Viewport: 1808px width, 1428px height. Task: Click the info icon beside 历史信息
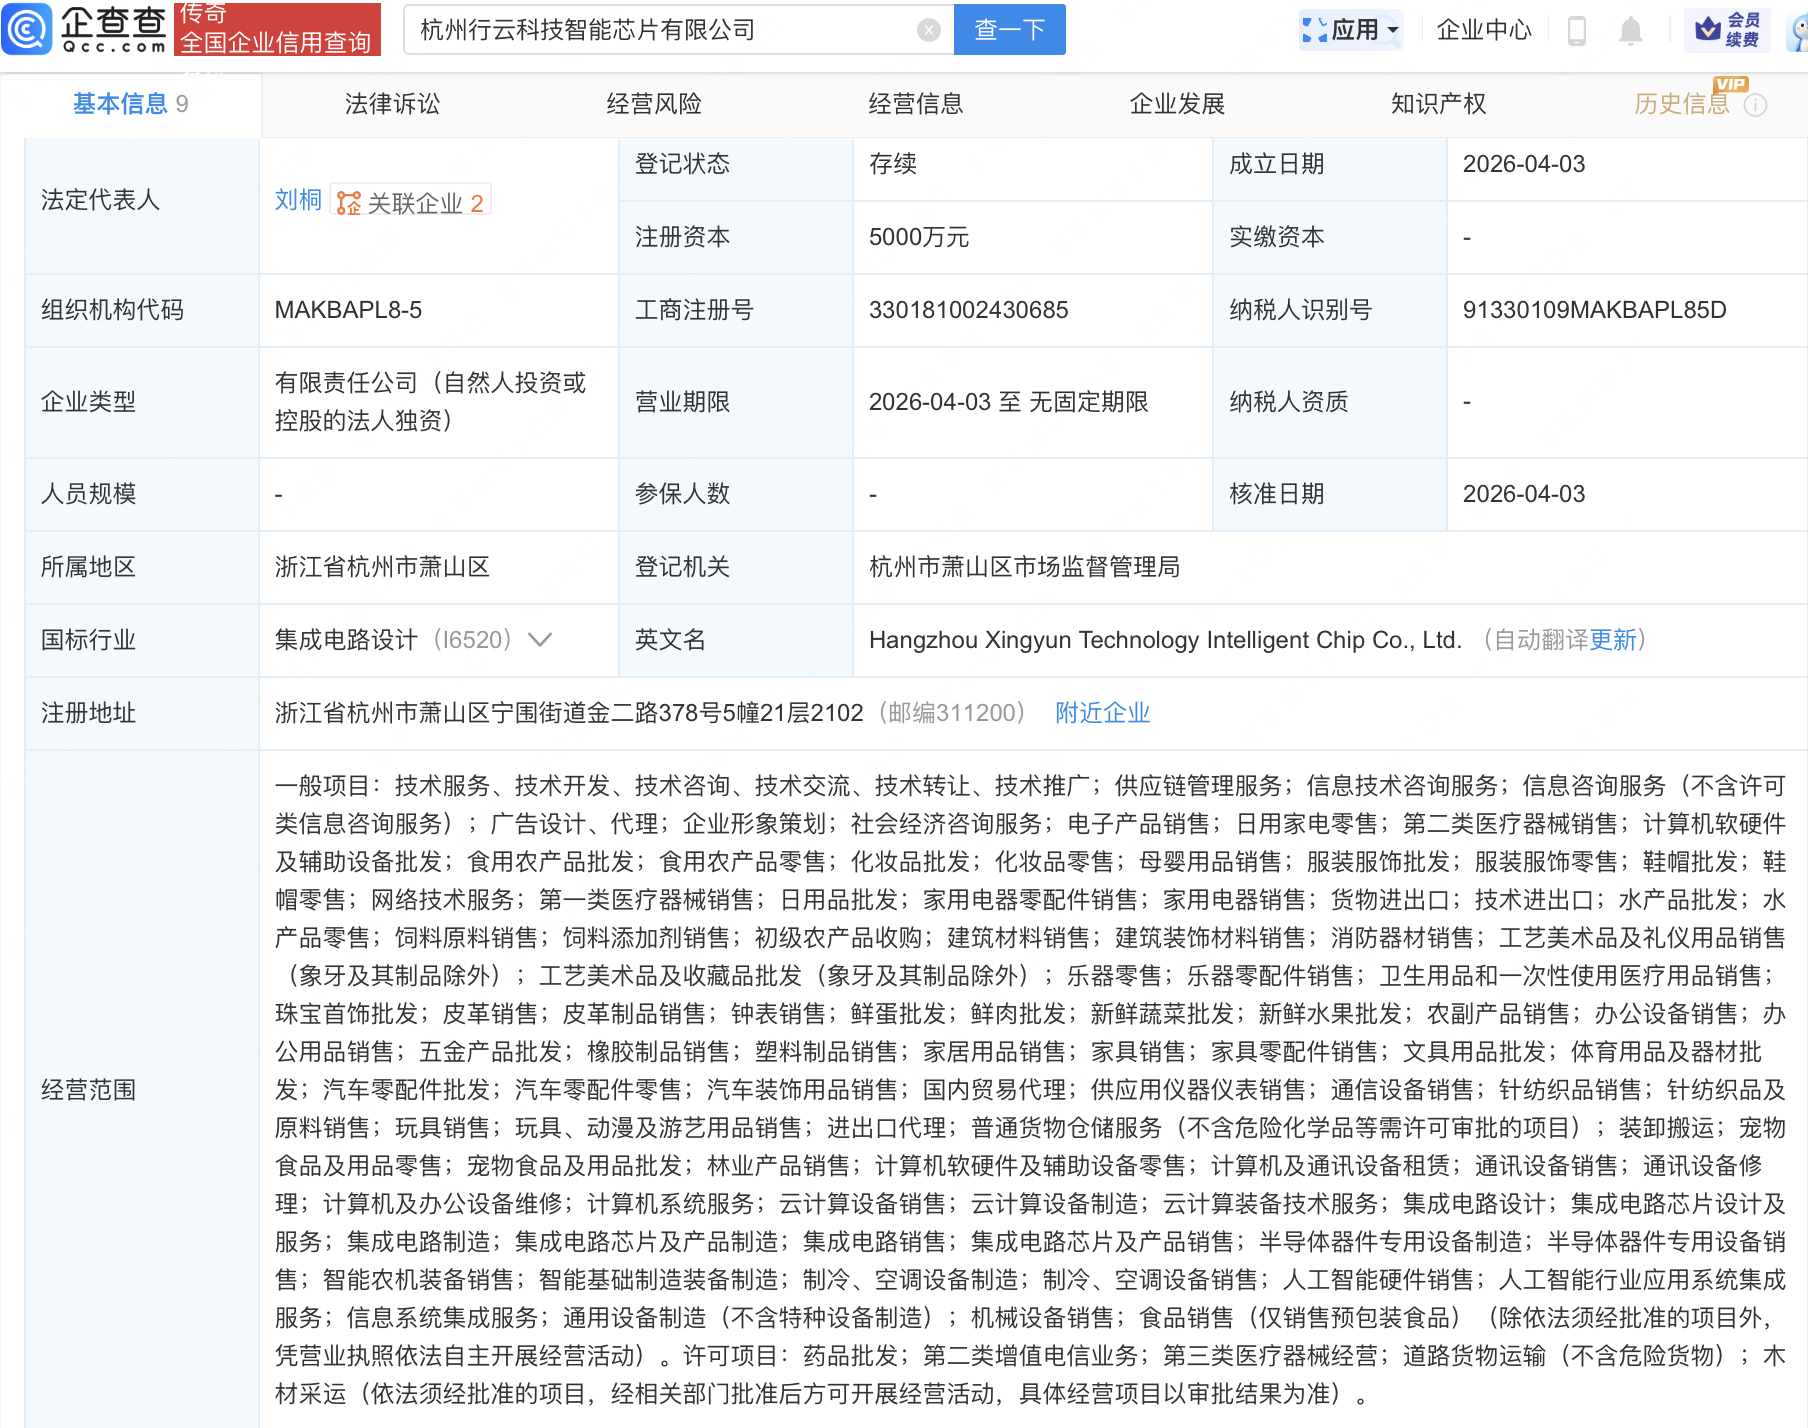[1758, 104]
